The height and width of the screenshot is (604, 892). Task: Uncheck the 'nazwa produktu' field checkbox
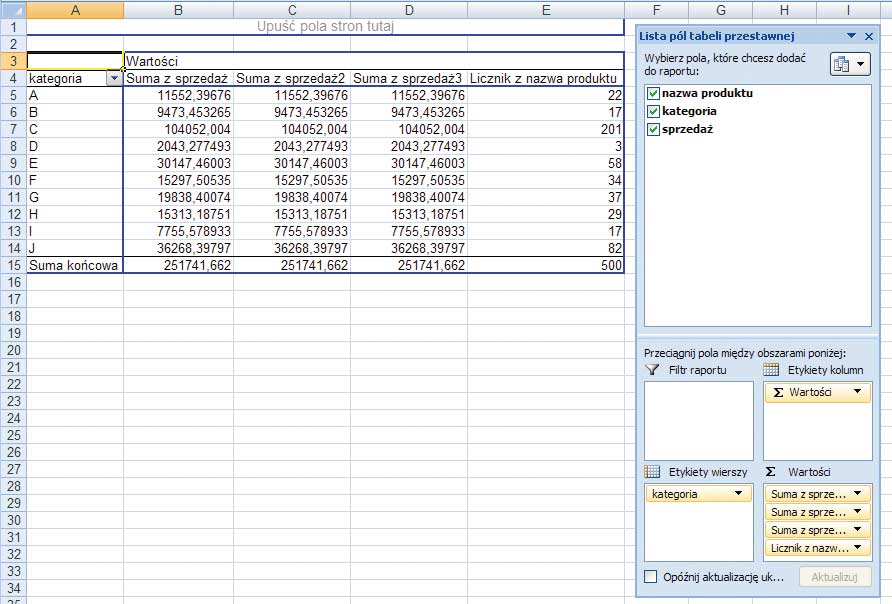[654, 93]
